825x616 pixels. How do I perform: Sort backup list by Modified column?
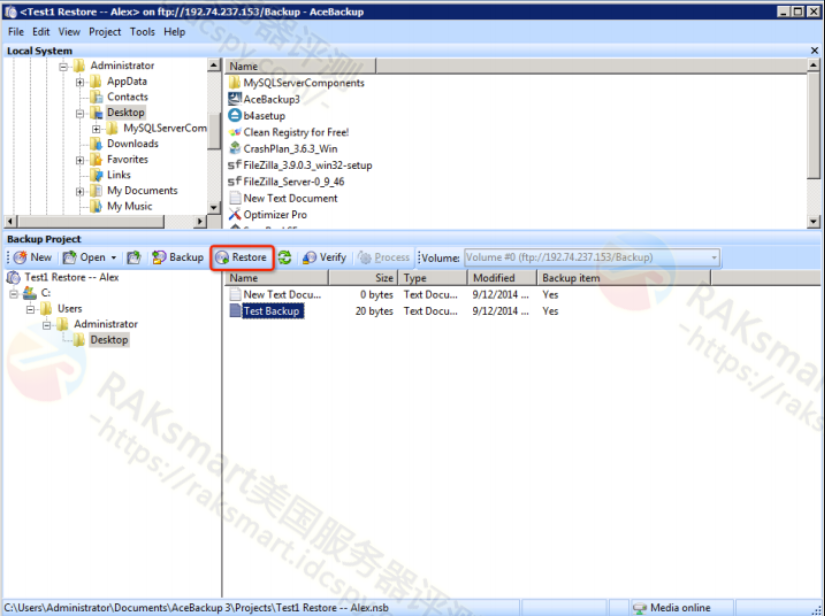(501, 278)
